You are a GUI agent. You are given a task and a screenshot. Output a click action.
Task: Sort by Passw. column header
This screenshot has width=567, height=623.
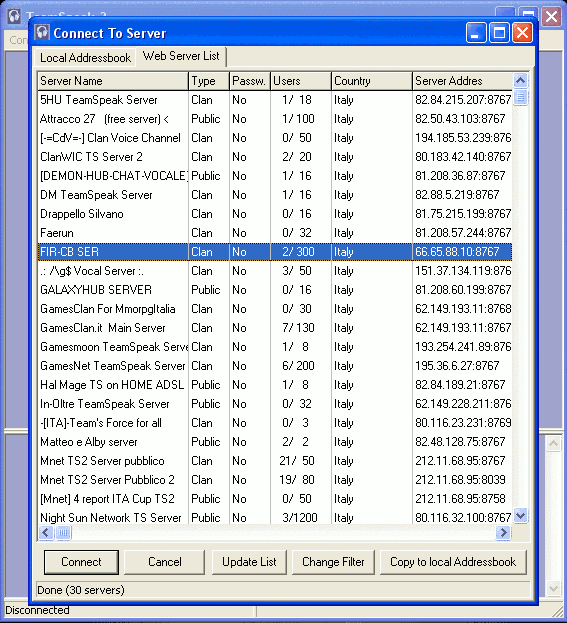coord(250,81)
